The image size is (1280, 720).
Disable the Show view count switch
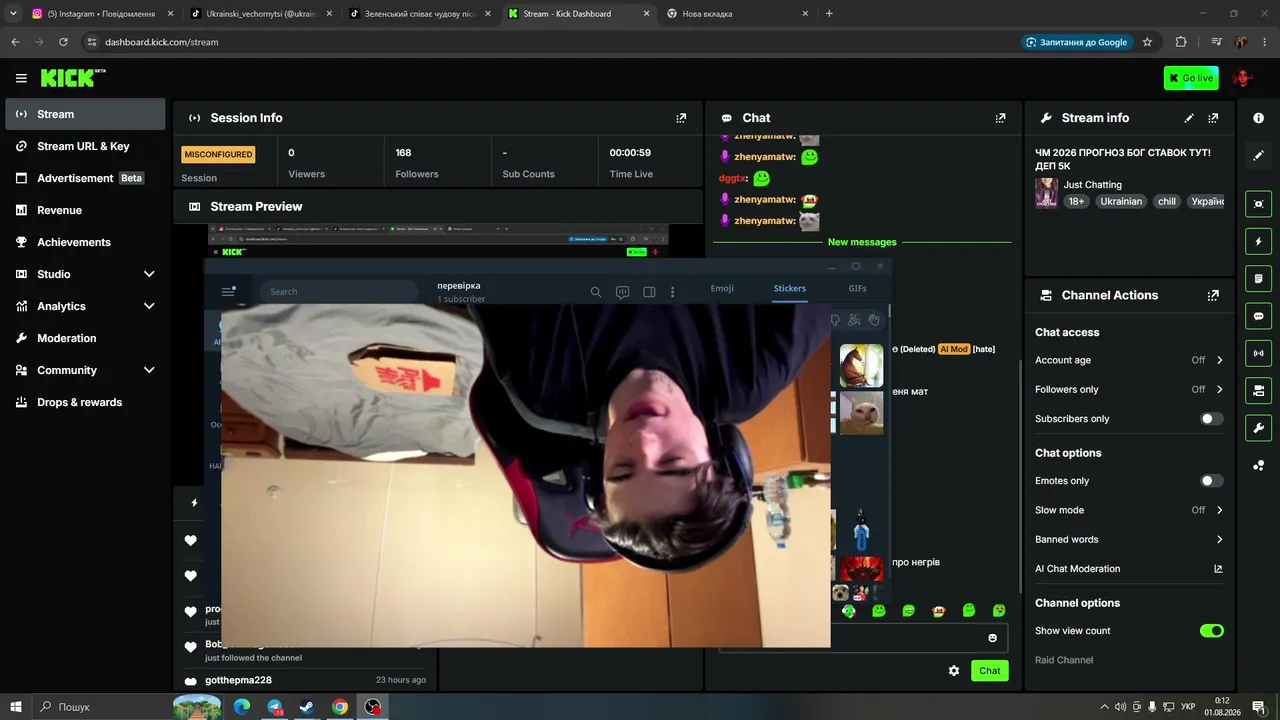(x=1211, y=631)
